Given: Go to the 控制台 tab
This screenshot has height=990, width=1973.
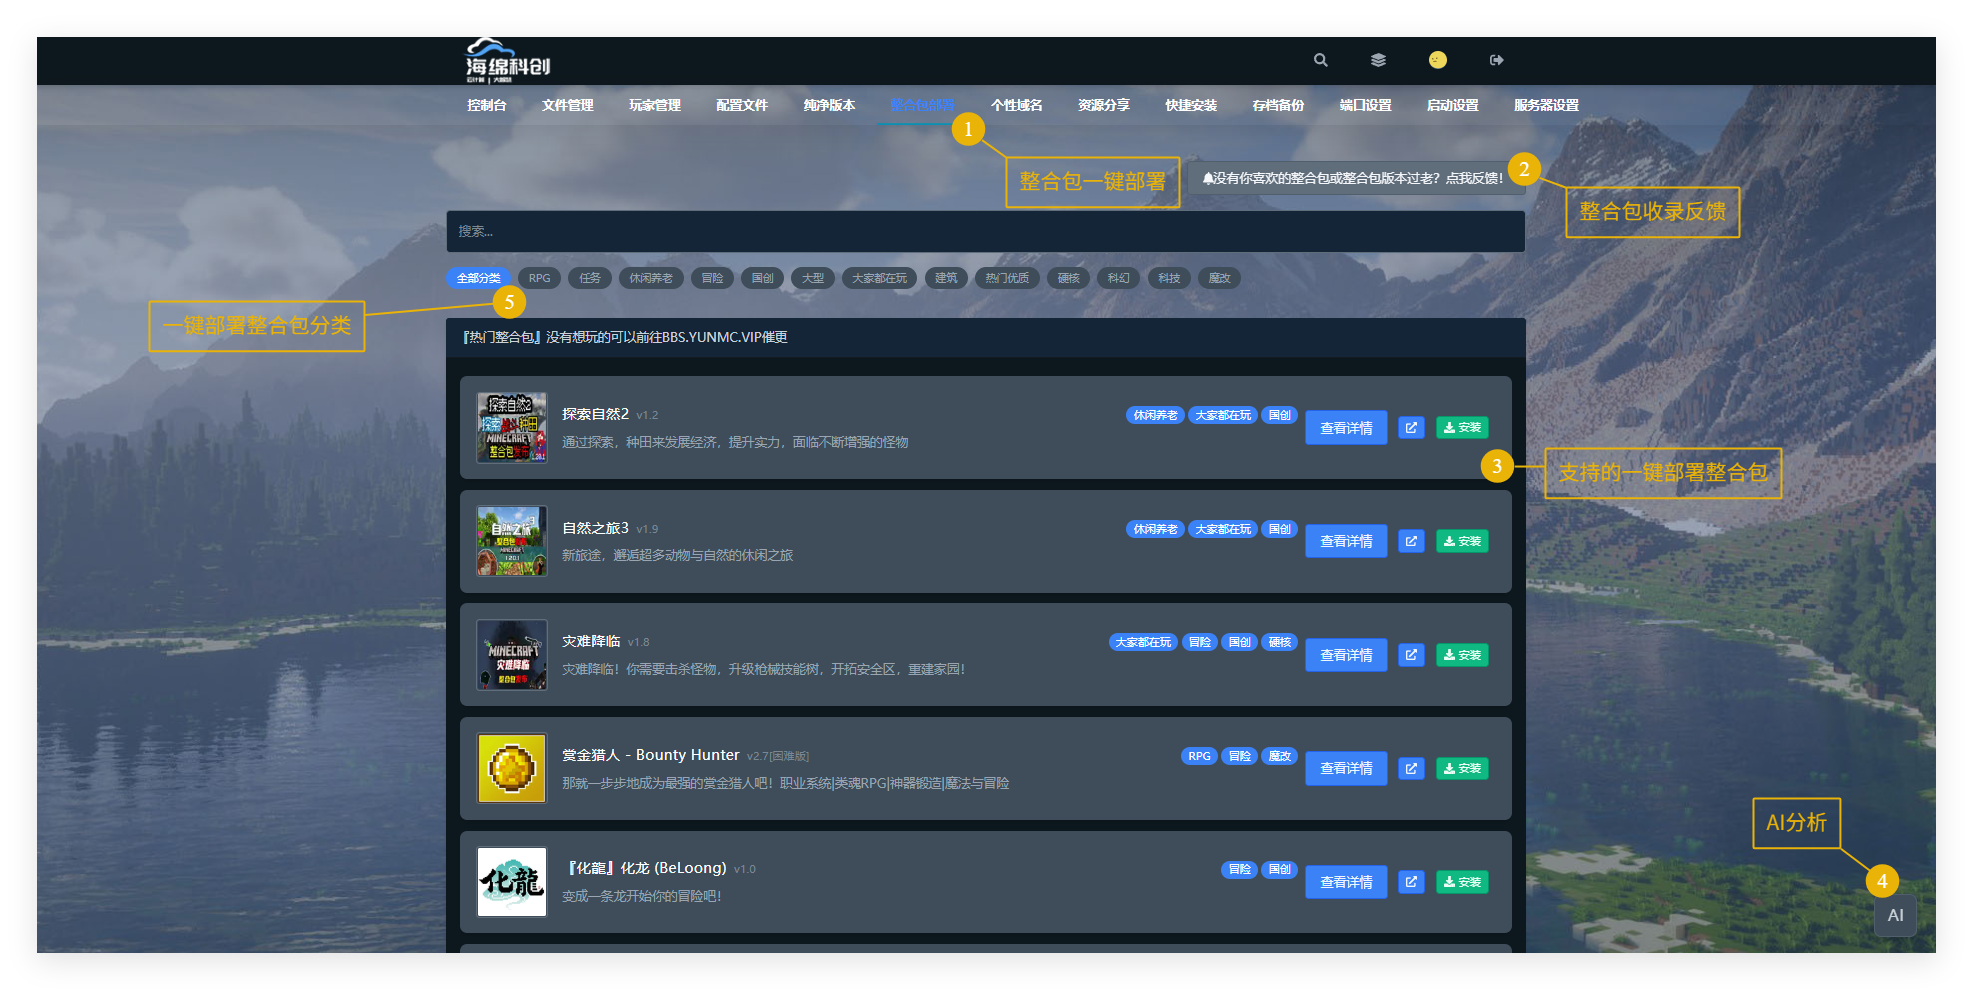Looking at the screenshot, I should pos(486,105).
